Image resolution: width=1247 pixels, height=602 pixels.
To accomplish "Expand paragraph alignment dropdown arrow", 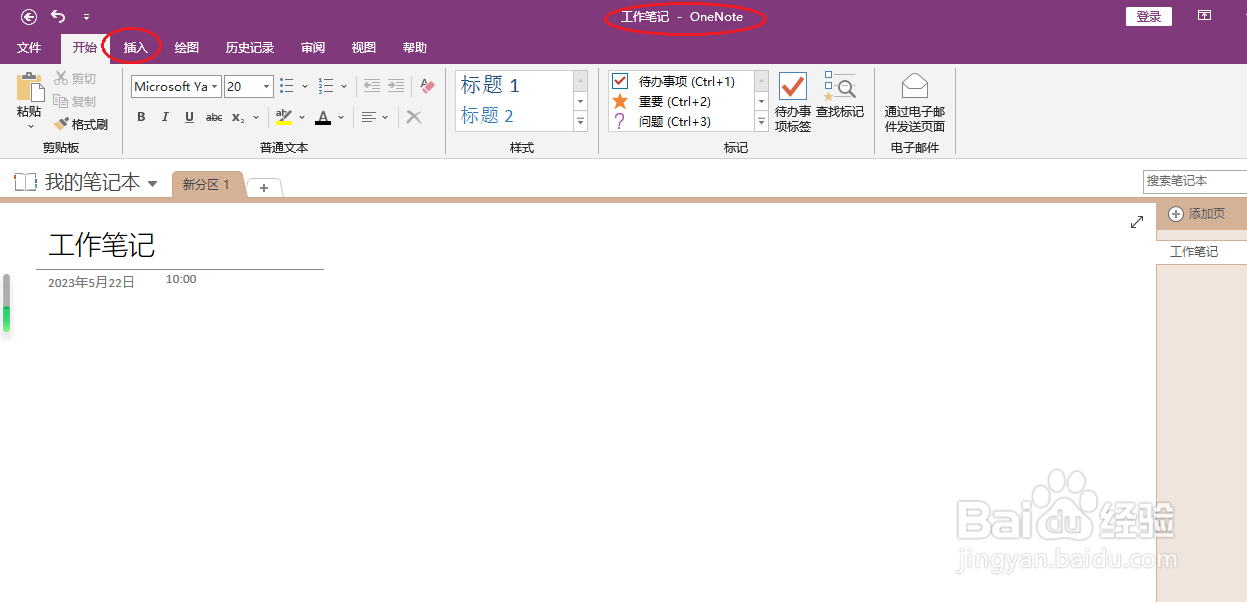I will pos(386,117).
